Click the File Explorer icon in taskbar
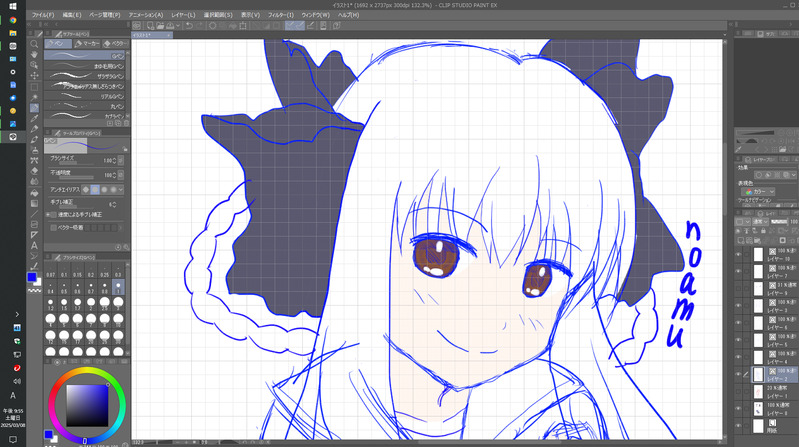 point(13,33)
